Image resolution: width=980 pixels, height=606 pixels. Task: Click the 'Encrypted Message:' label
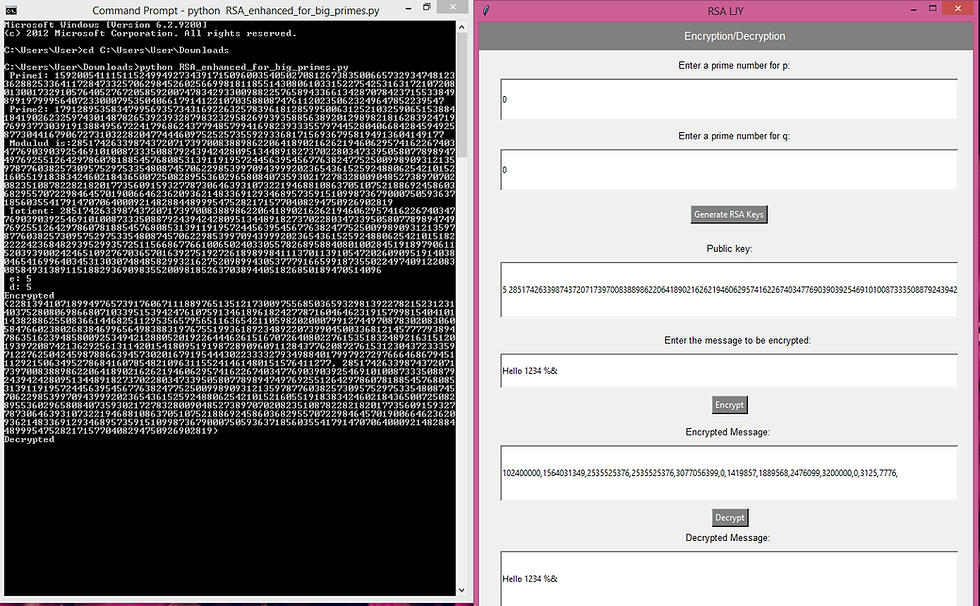point(728,432)
